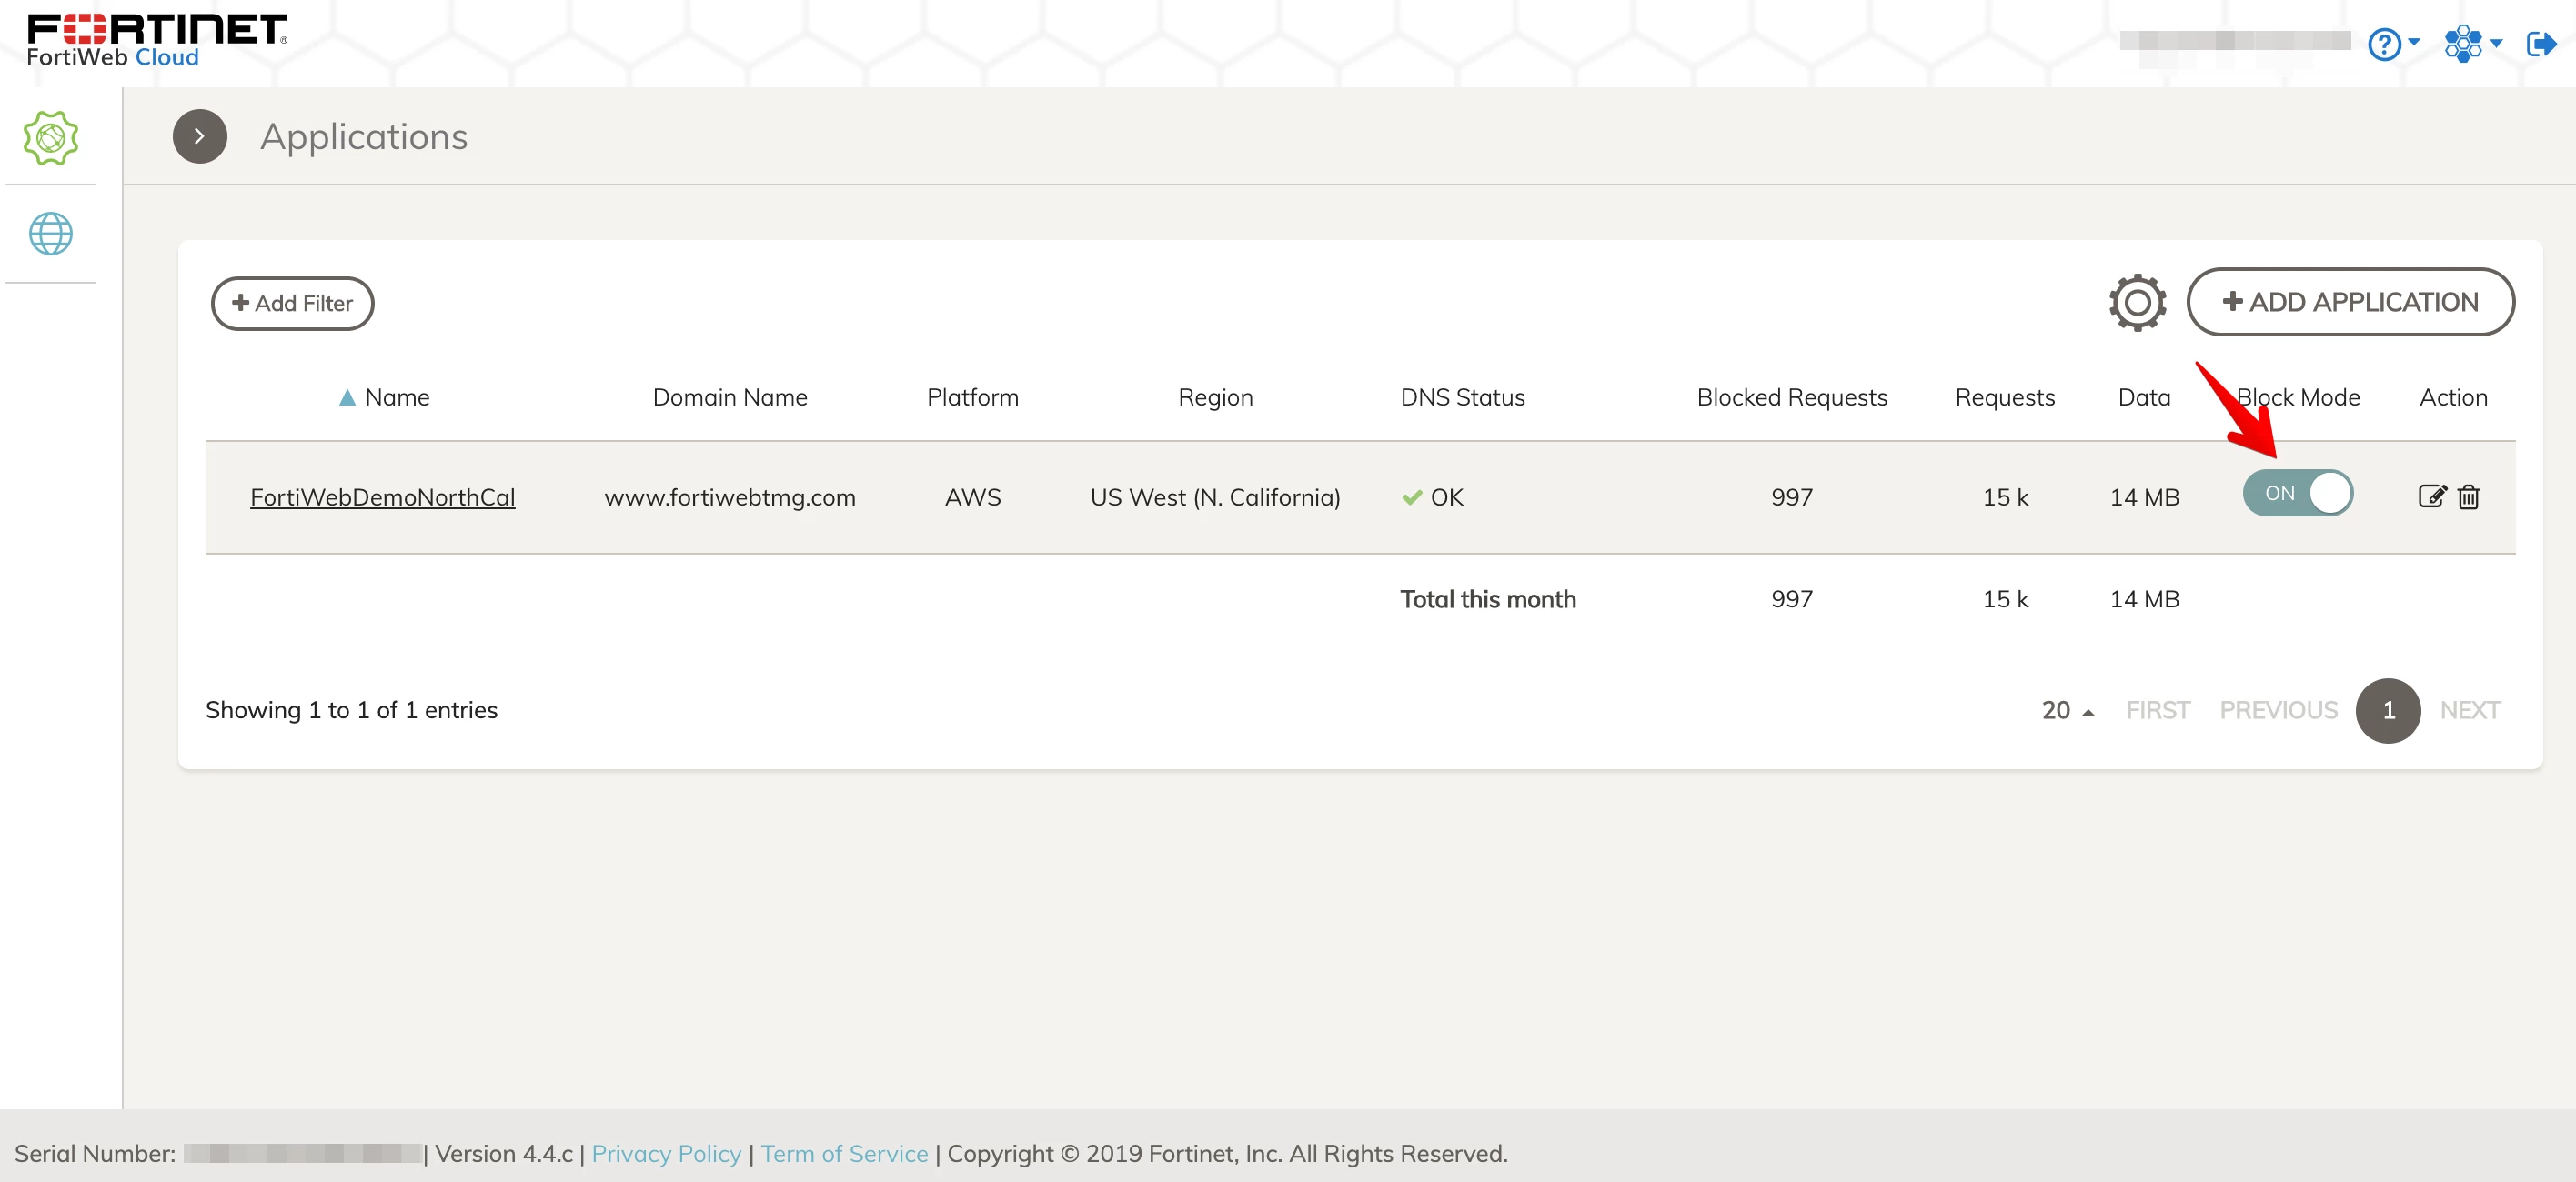Go to PREVIOUS page

coord(2278,710)
